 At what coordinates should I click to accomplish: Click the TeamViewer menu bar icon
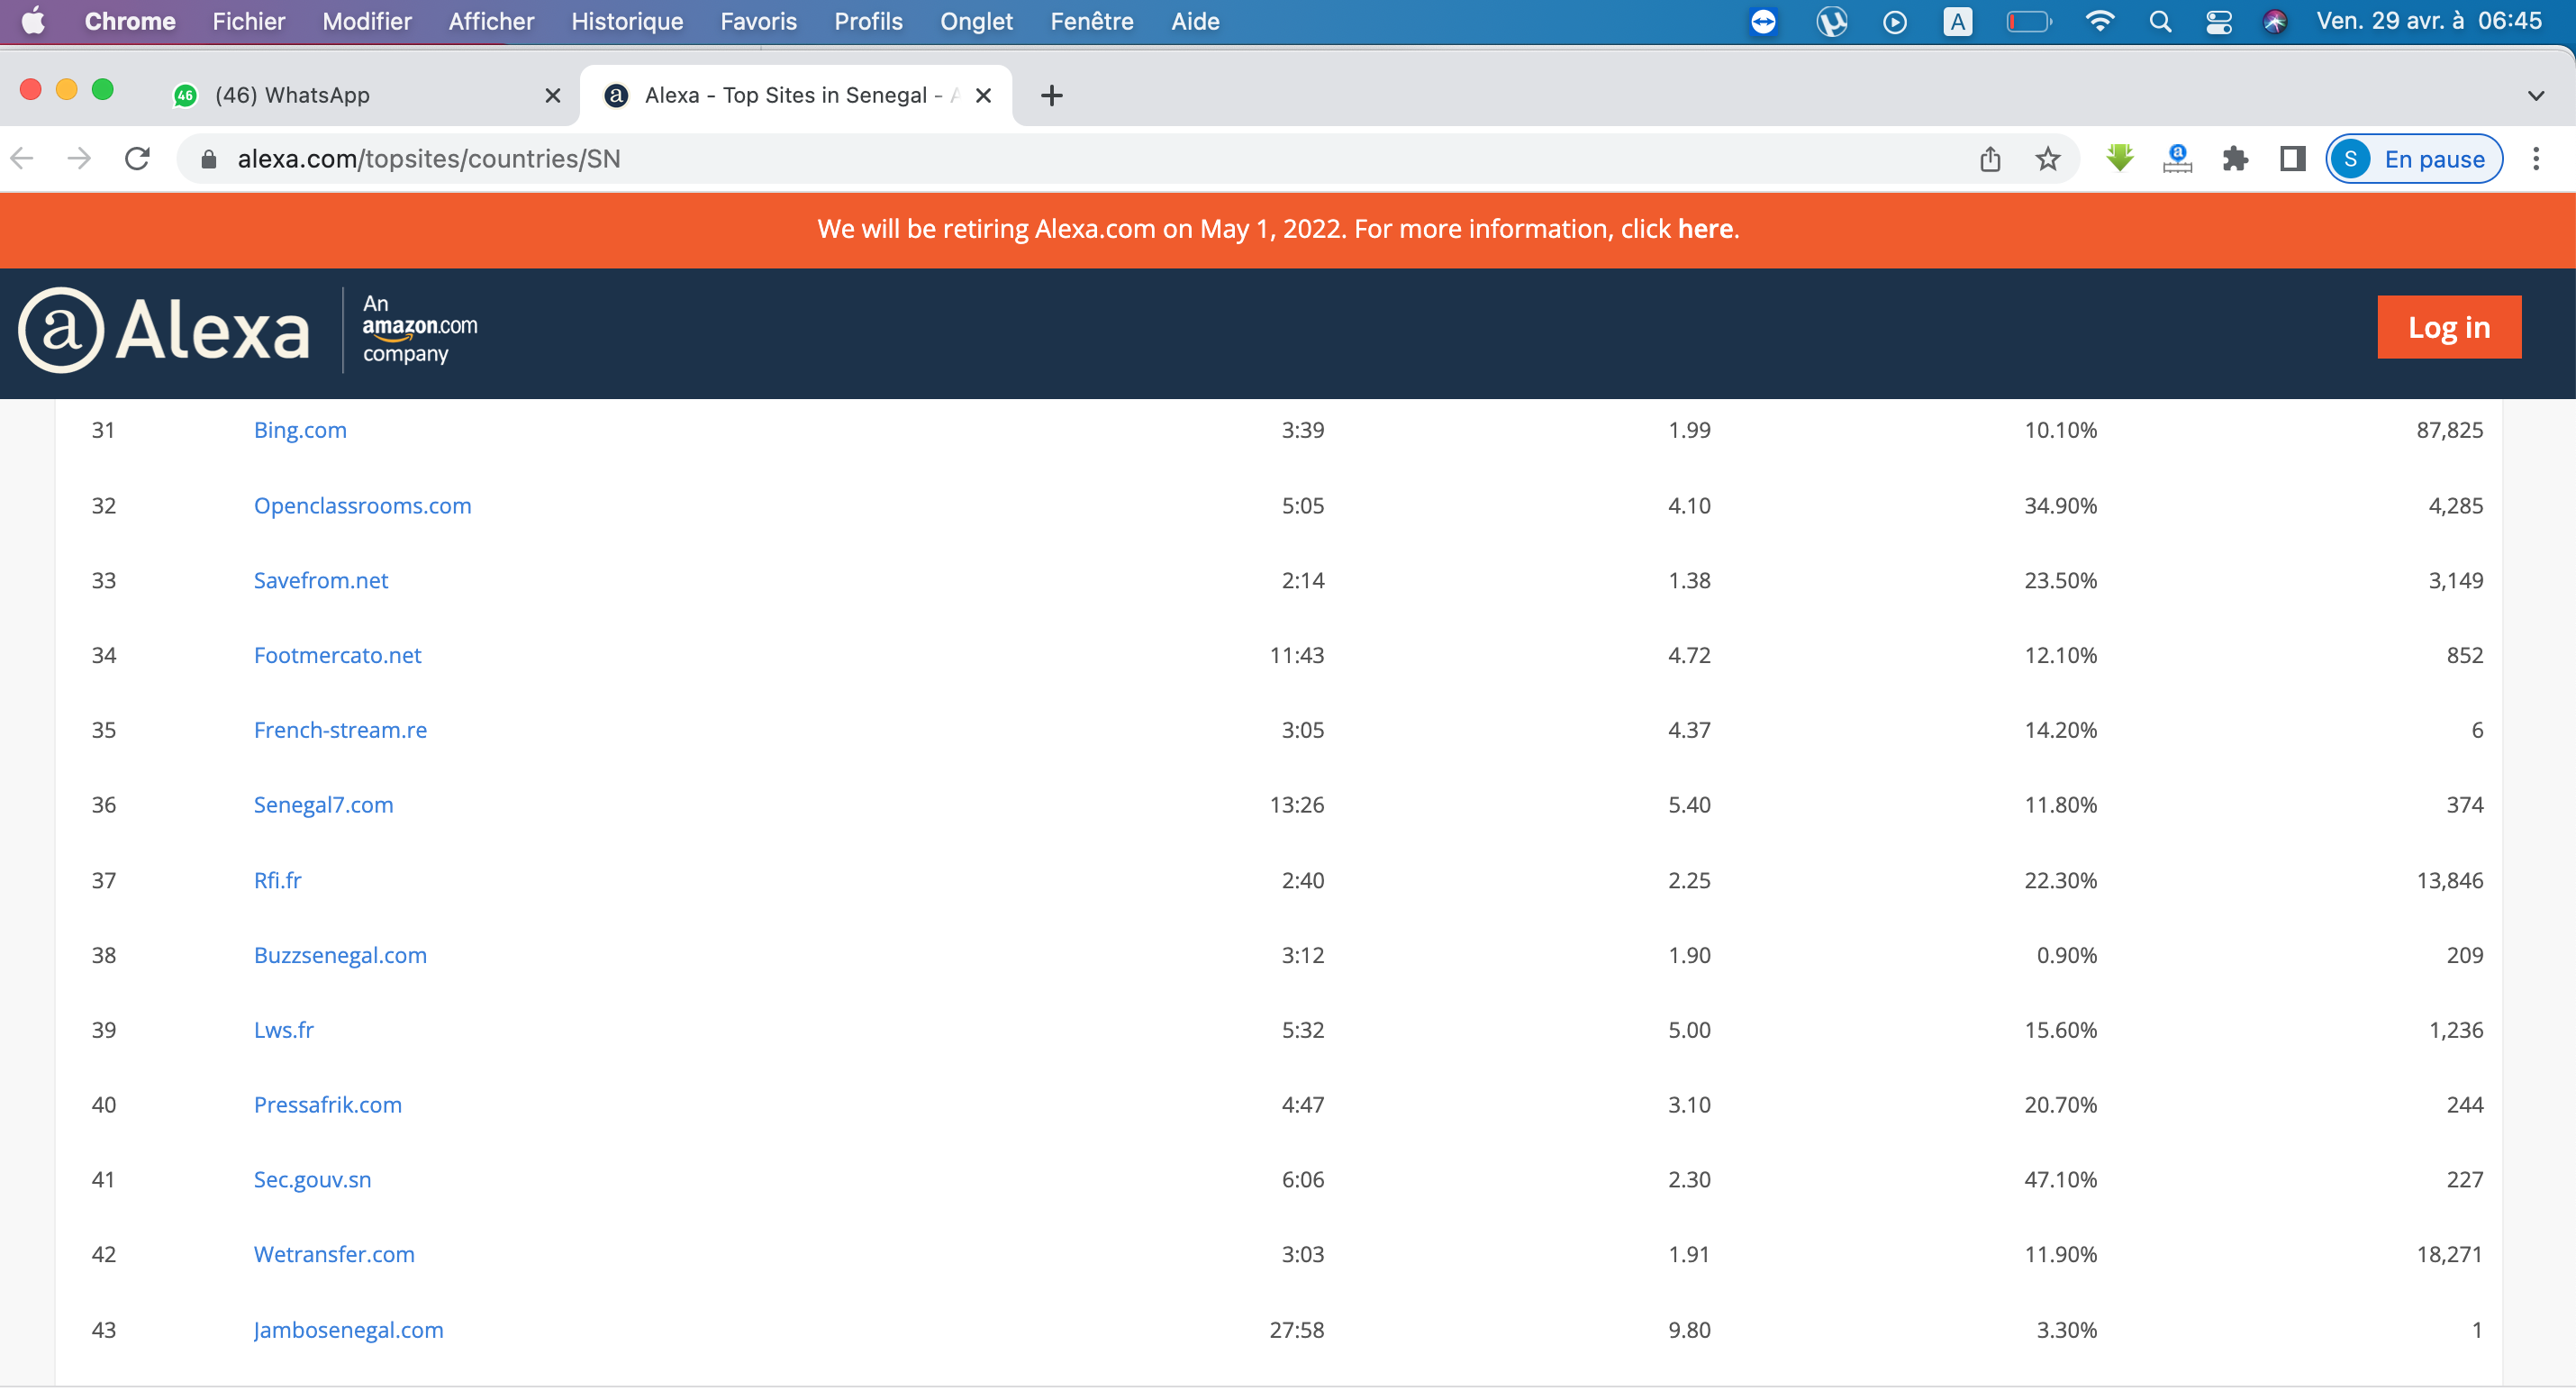pyautogui.click(x=1763, y=21)
